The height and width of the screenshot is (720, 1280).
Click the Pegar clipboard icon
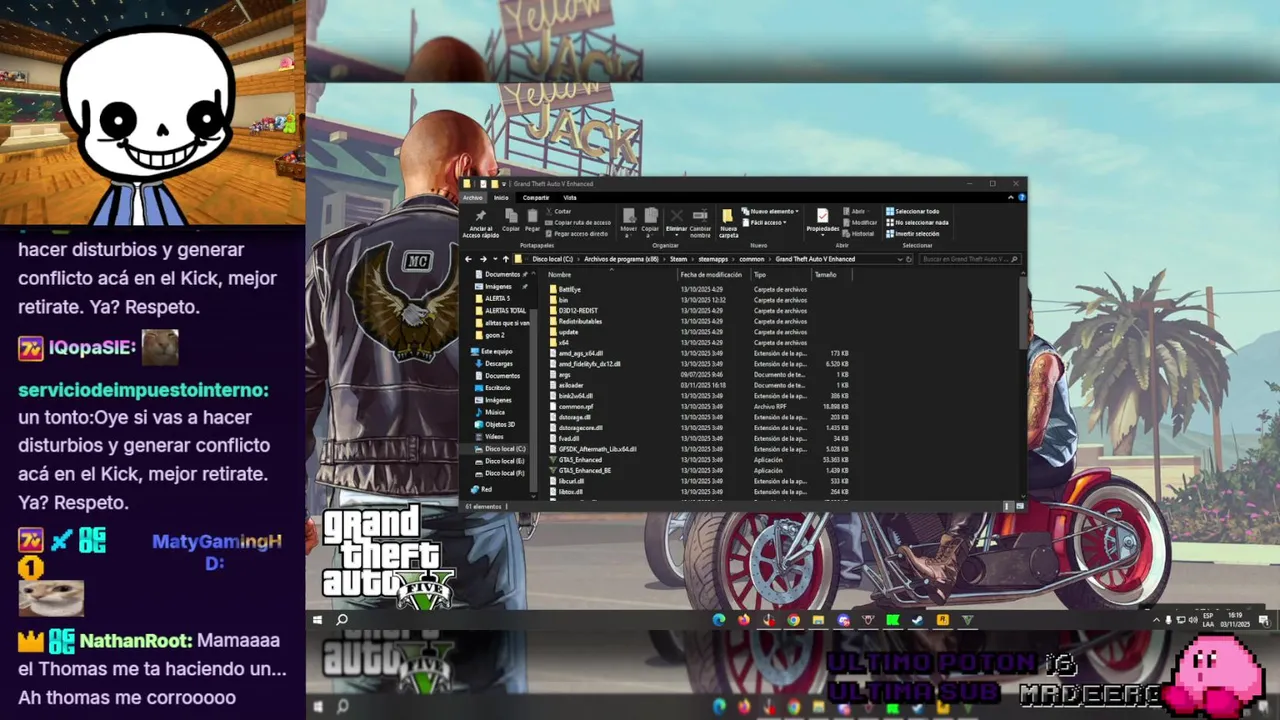click(532, 216)
